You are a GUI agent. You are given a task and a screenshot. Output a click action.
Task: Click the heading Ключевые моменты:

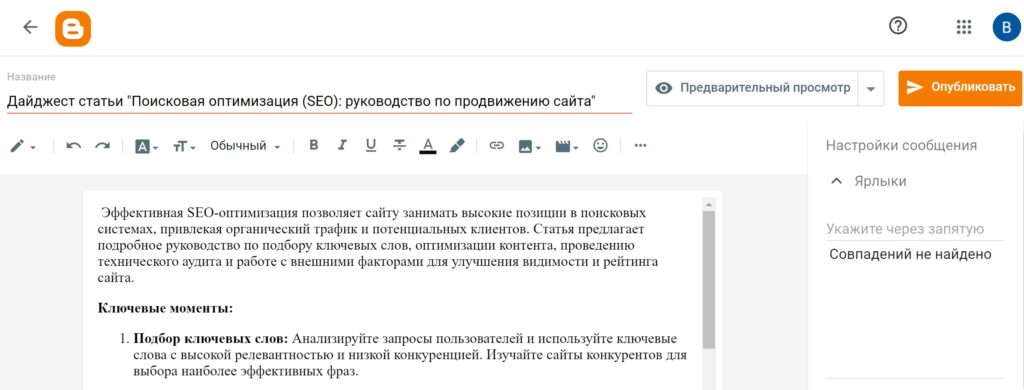[165, 308]
